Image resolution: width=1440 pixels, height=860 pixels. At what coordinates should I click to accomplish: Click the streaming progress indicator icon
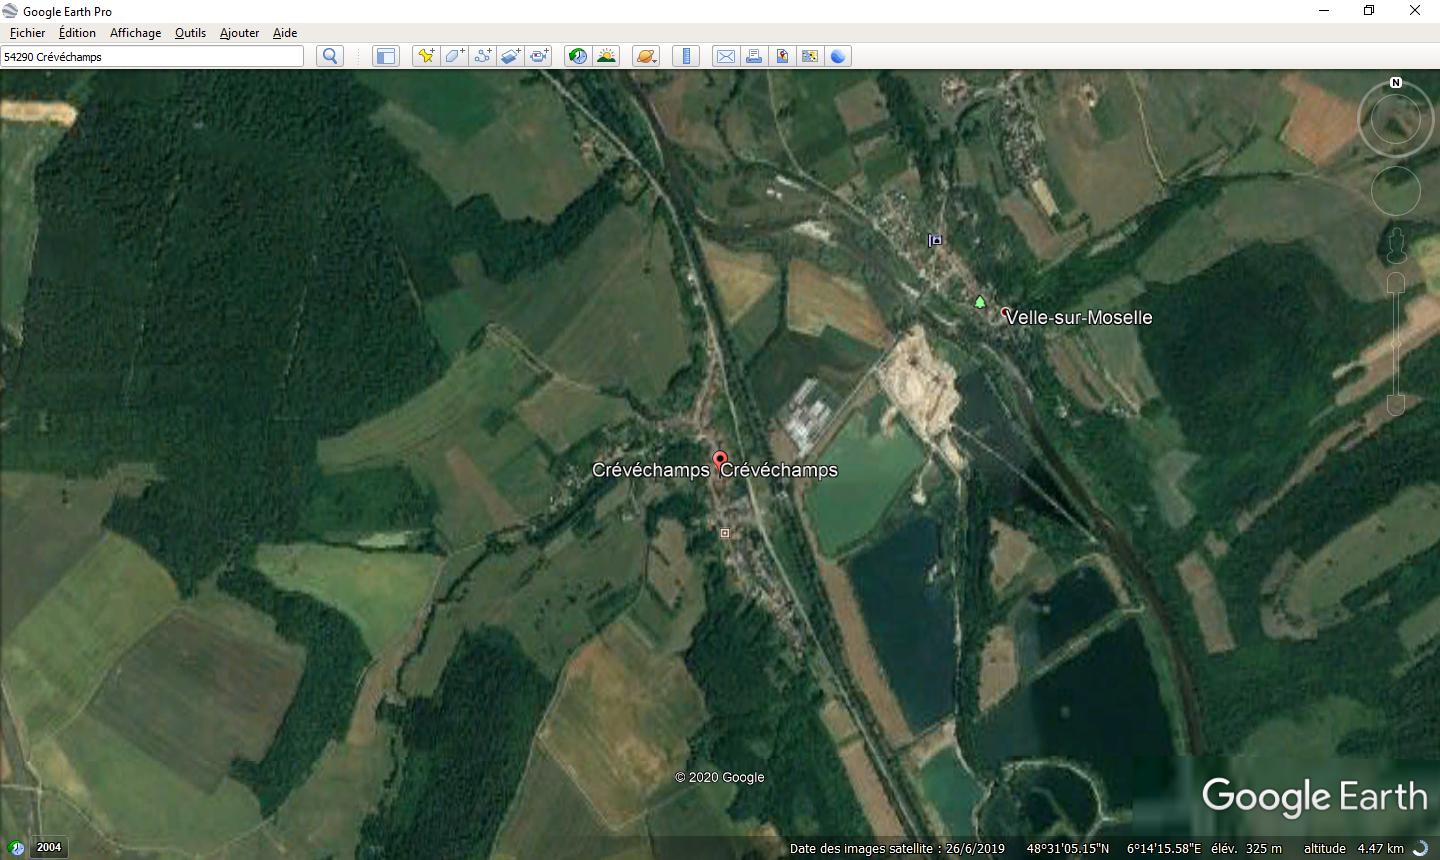click(1420, 848)
